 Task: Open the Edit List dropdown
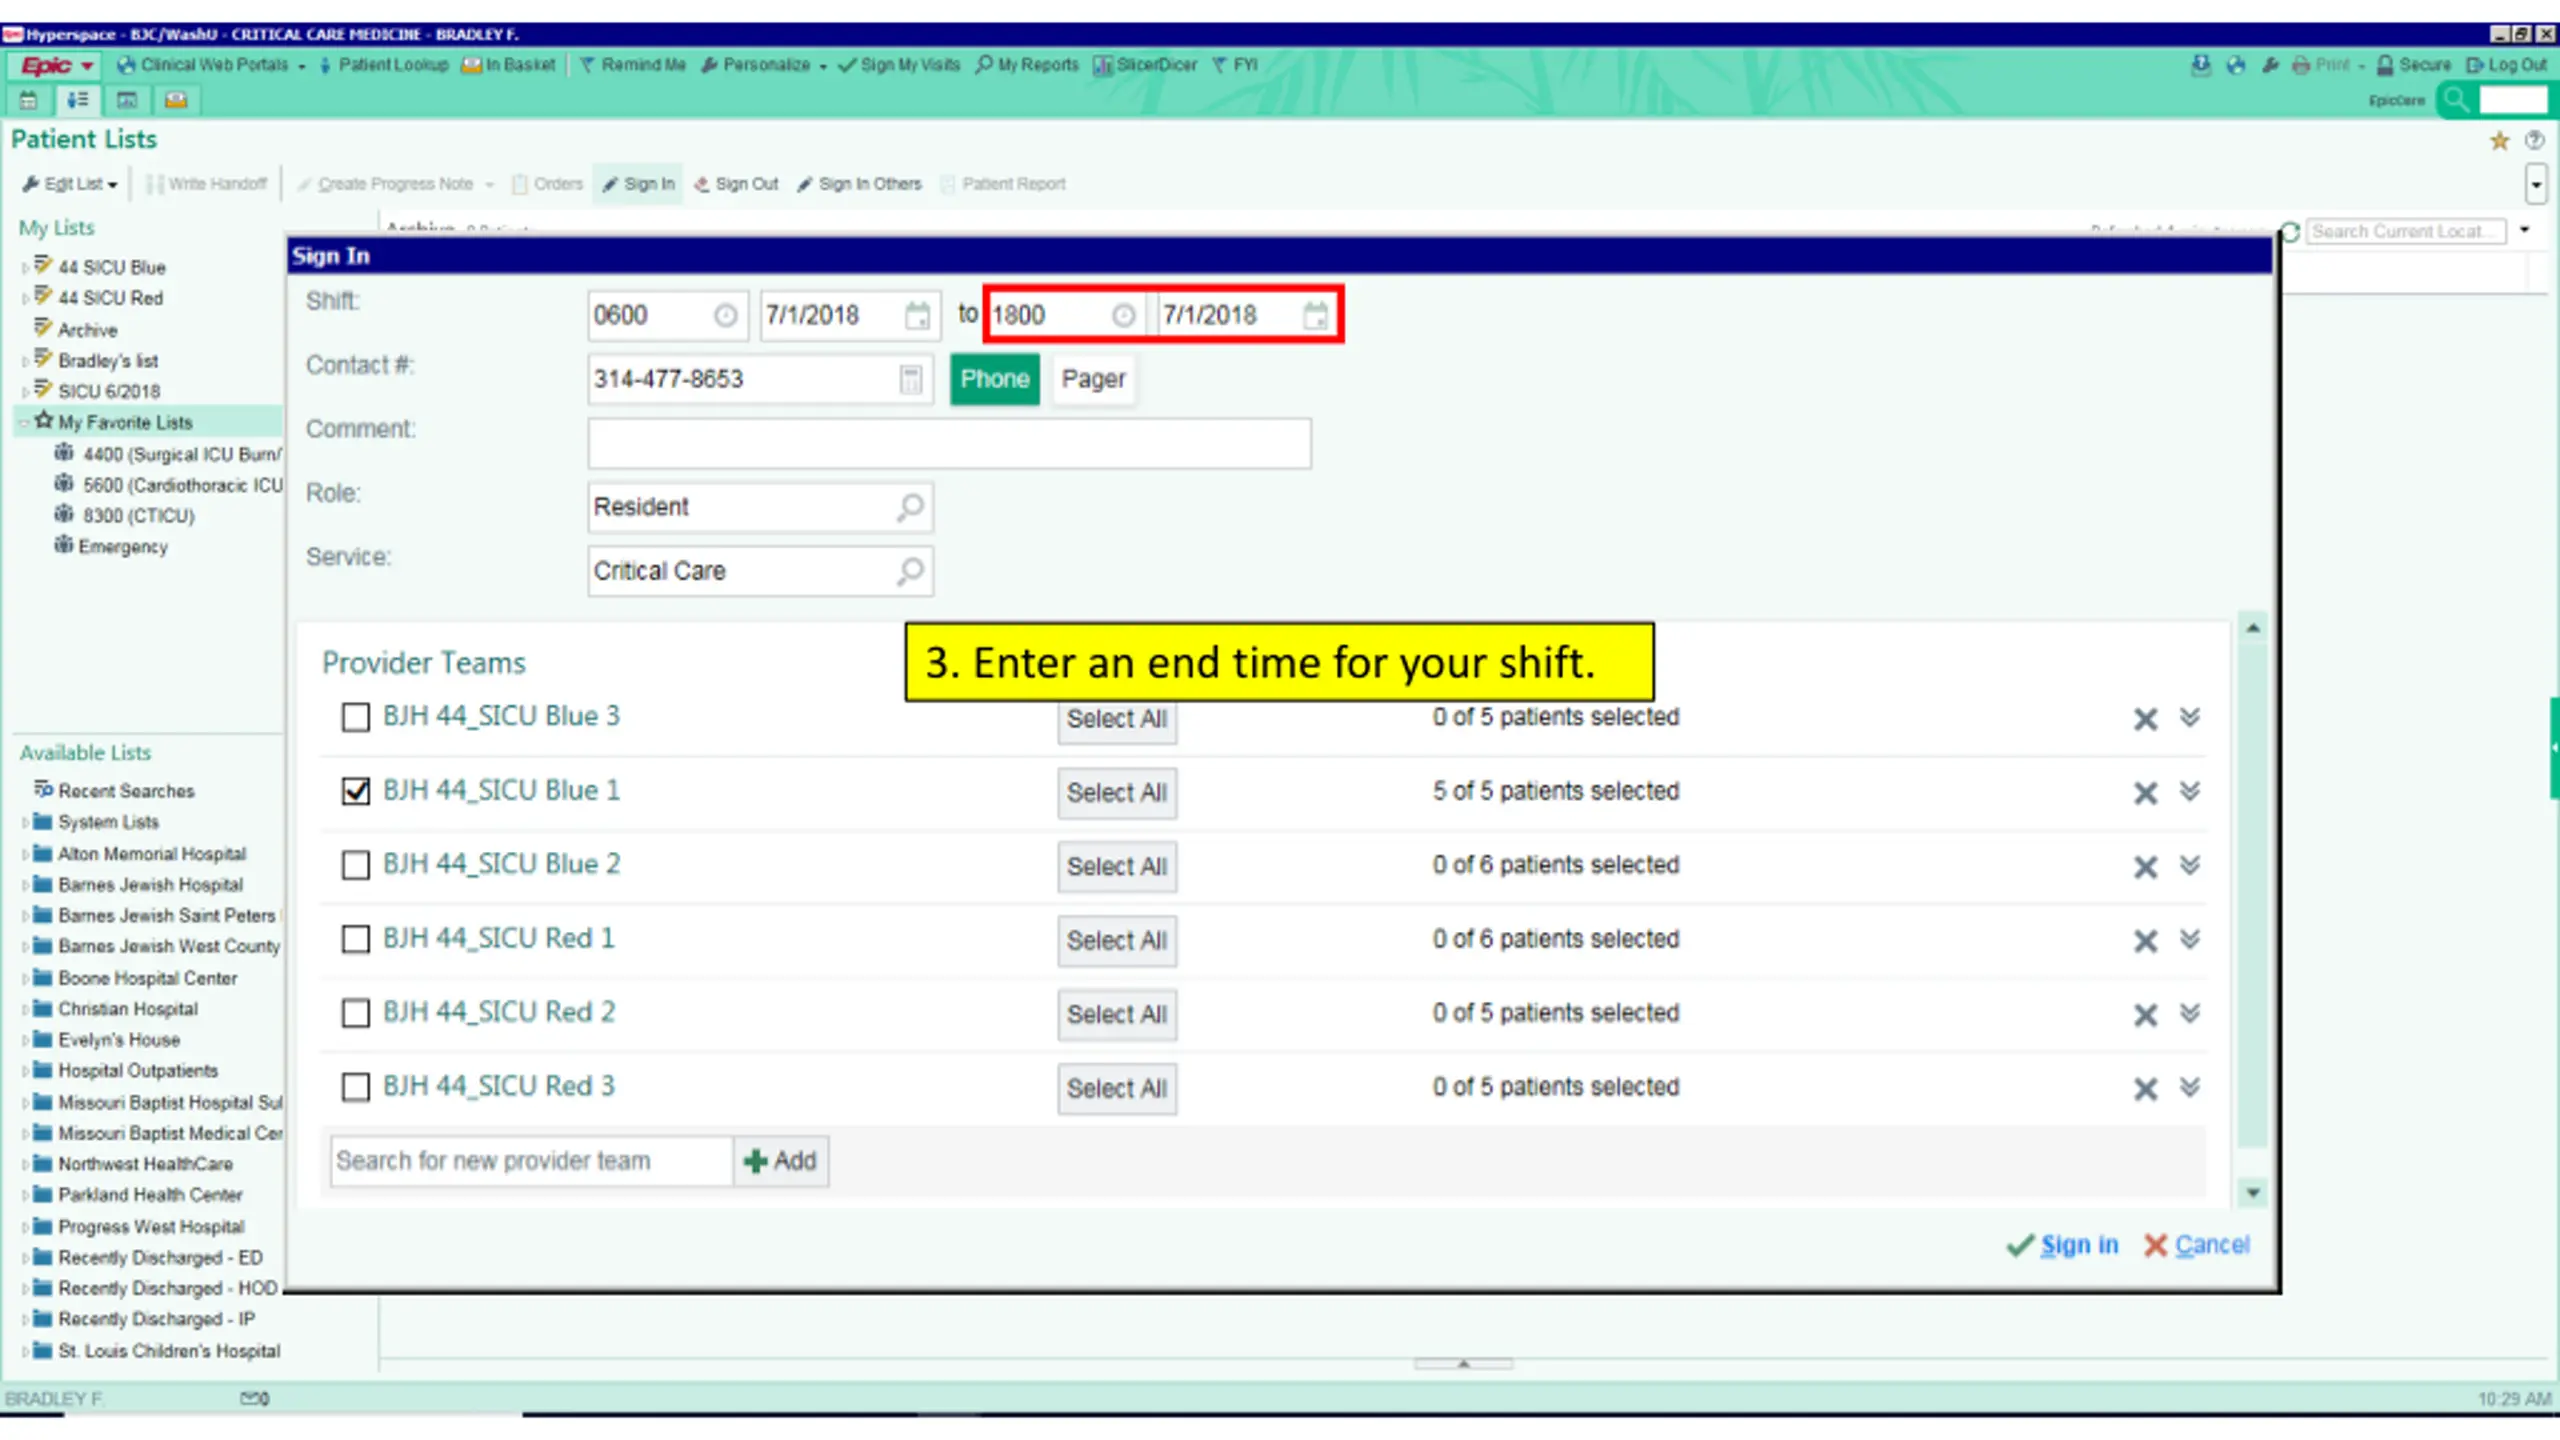[x=70, y=184]
